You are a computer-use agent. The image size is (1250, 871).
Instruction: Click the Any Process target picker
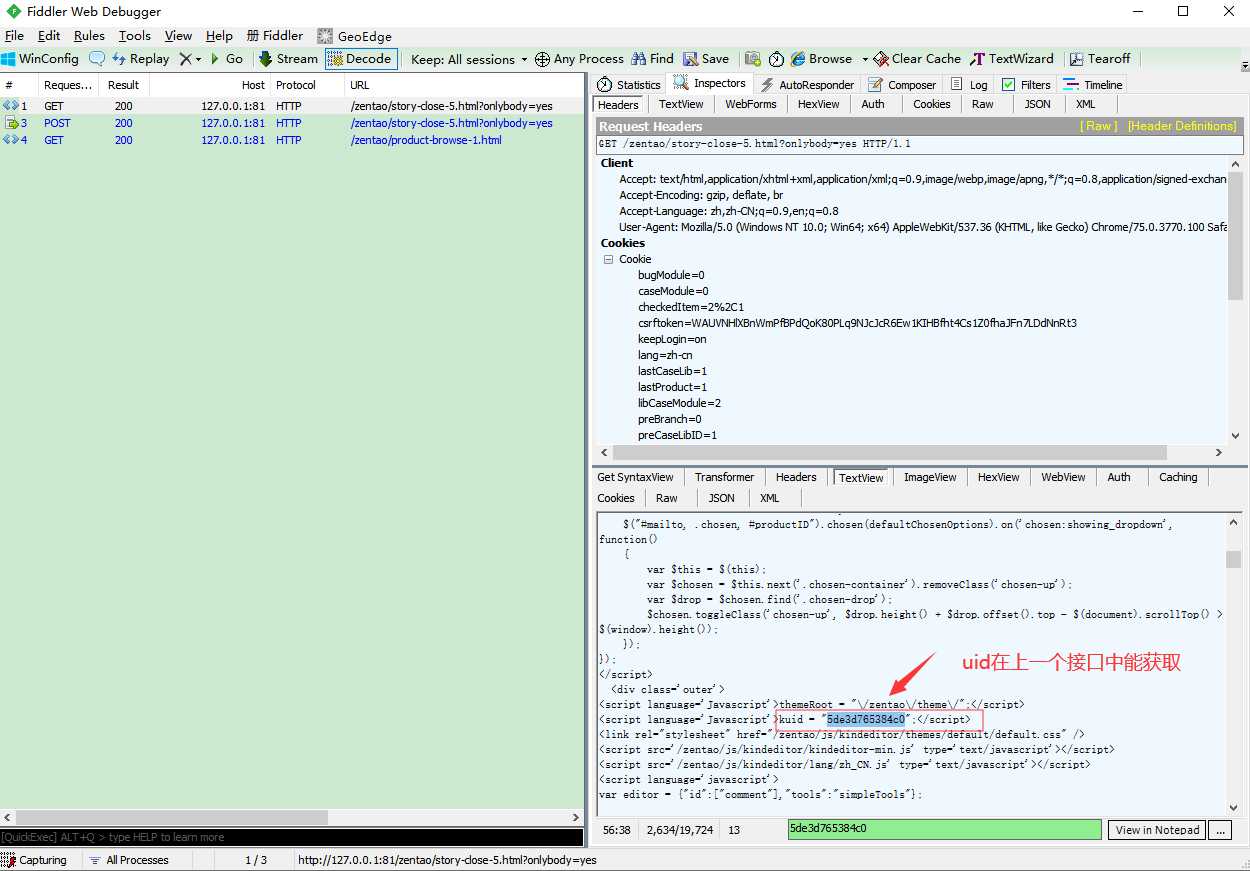[x=579, y=59]
